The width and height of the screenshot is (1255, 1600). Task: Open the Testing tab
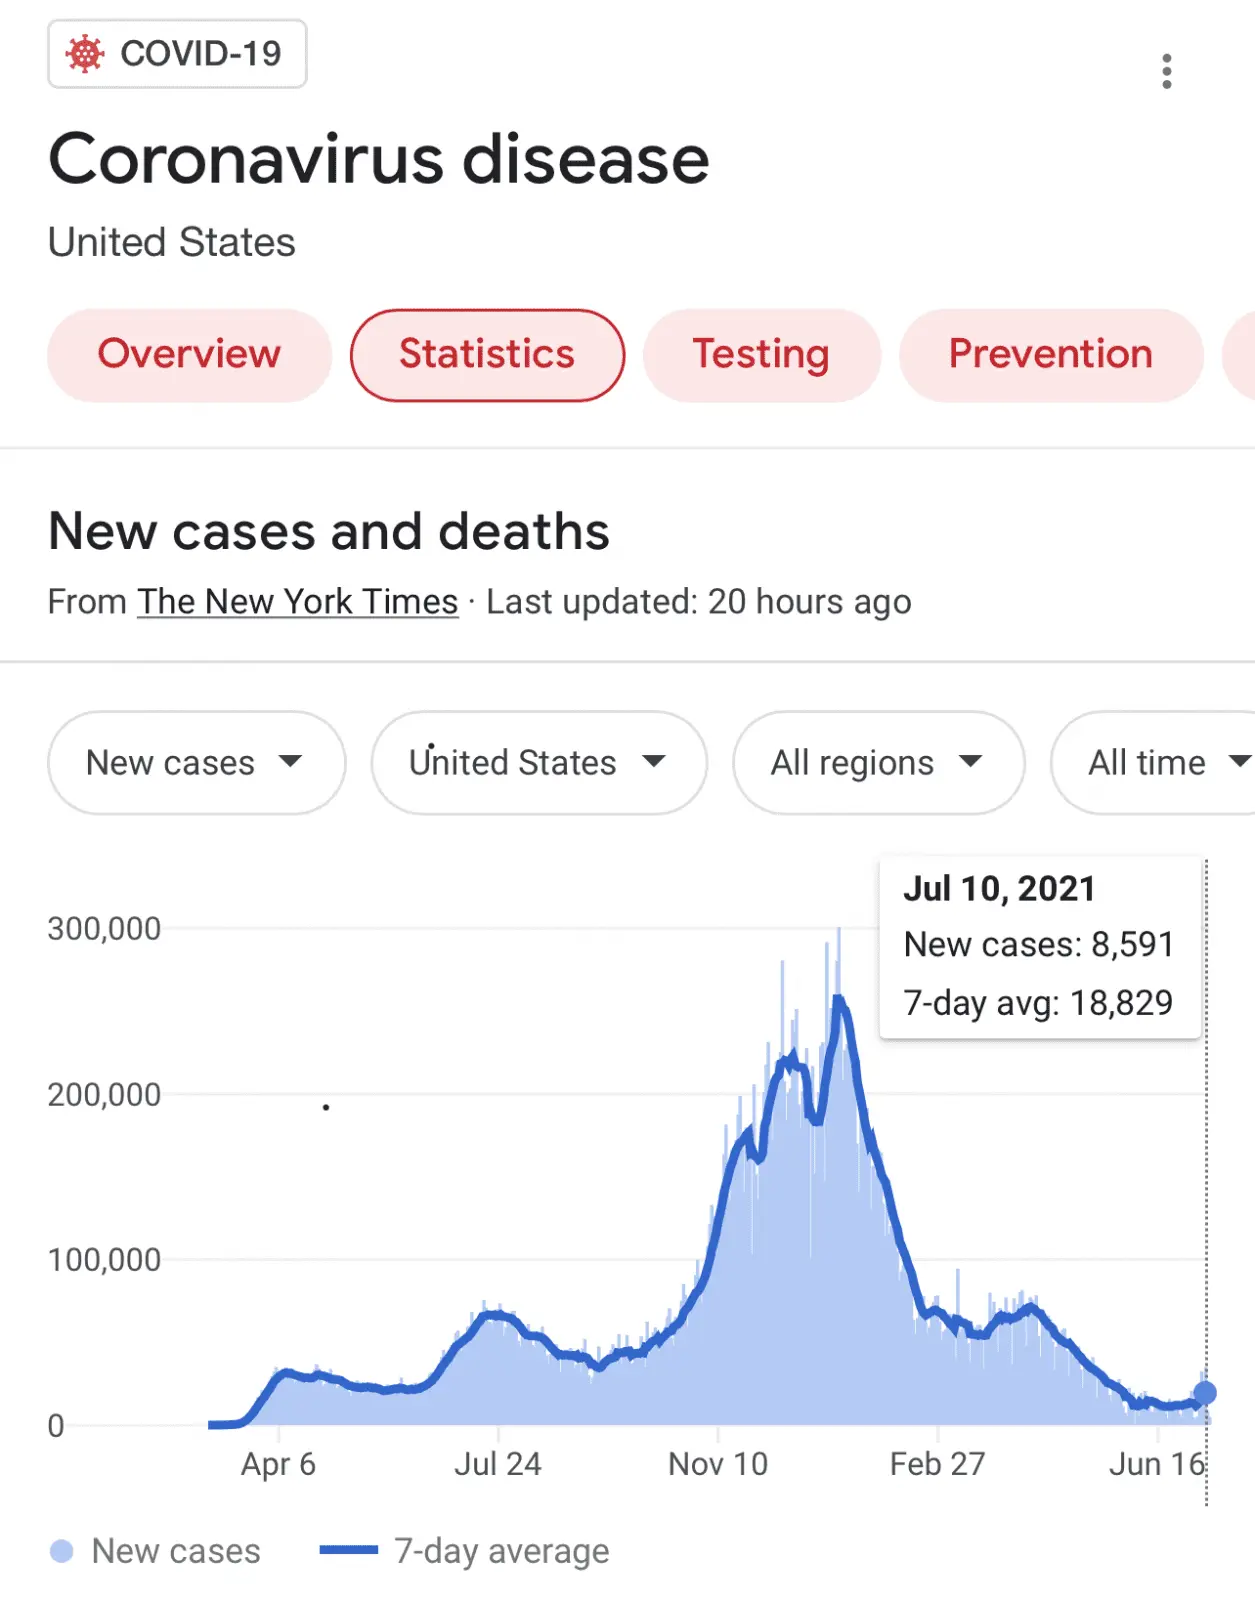pos(761,355)
